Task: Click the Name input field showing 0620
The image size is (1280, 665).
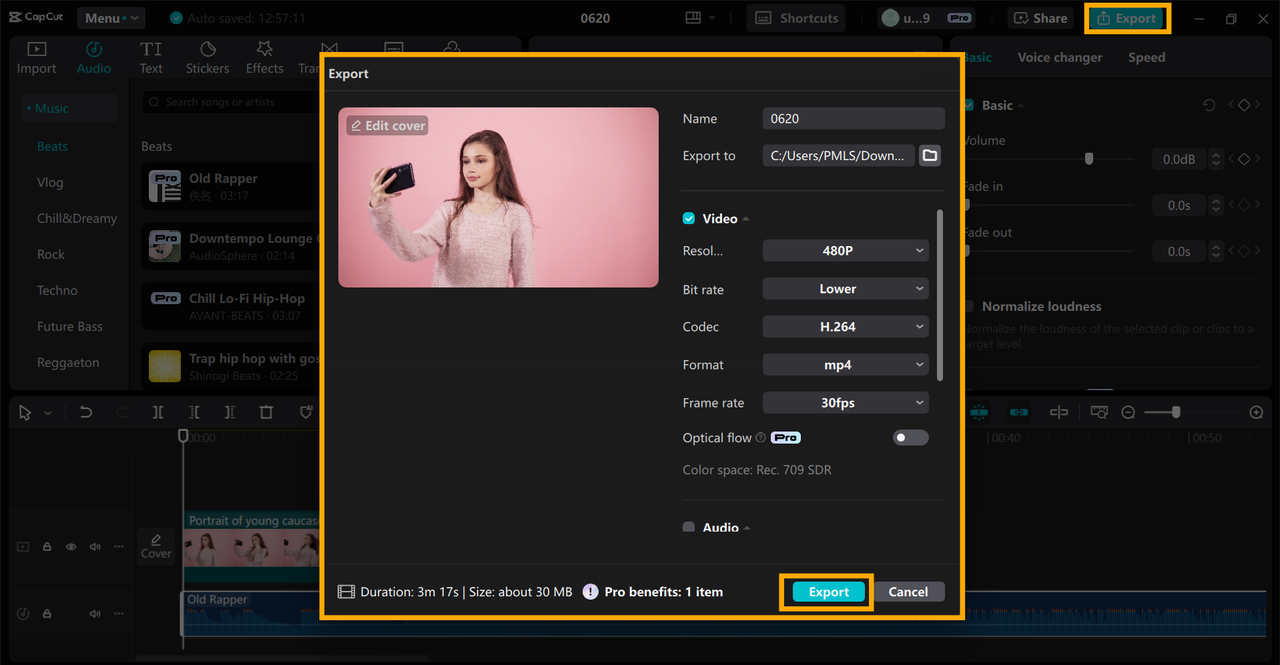Action: click(853, 118)
